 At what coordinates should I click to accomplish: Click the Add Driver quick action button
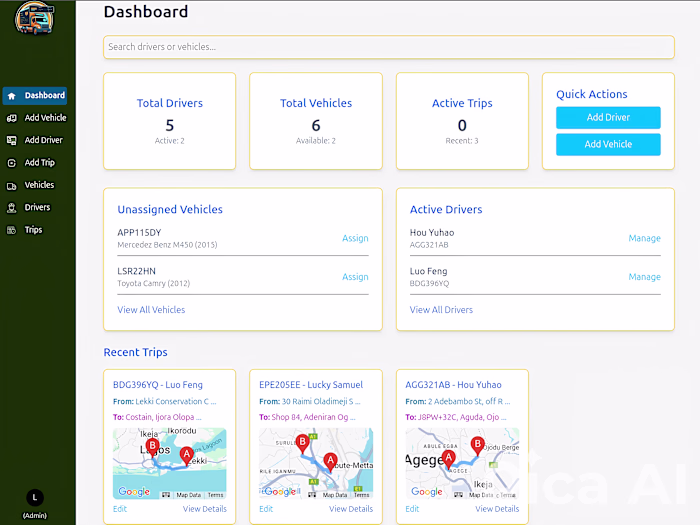click(608, 117)
